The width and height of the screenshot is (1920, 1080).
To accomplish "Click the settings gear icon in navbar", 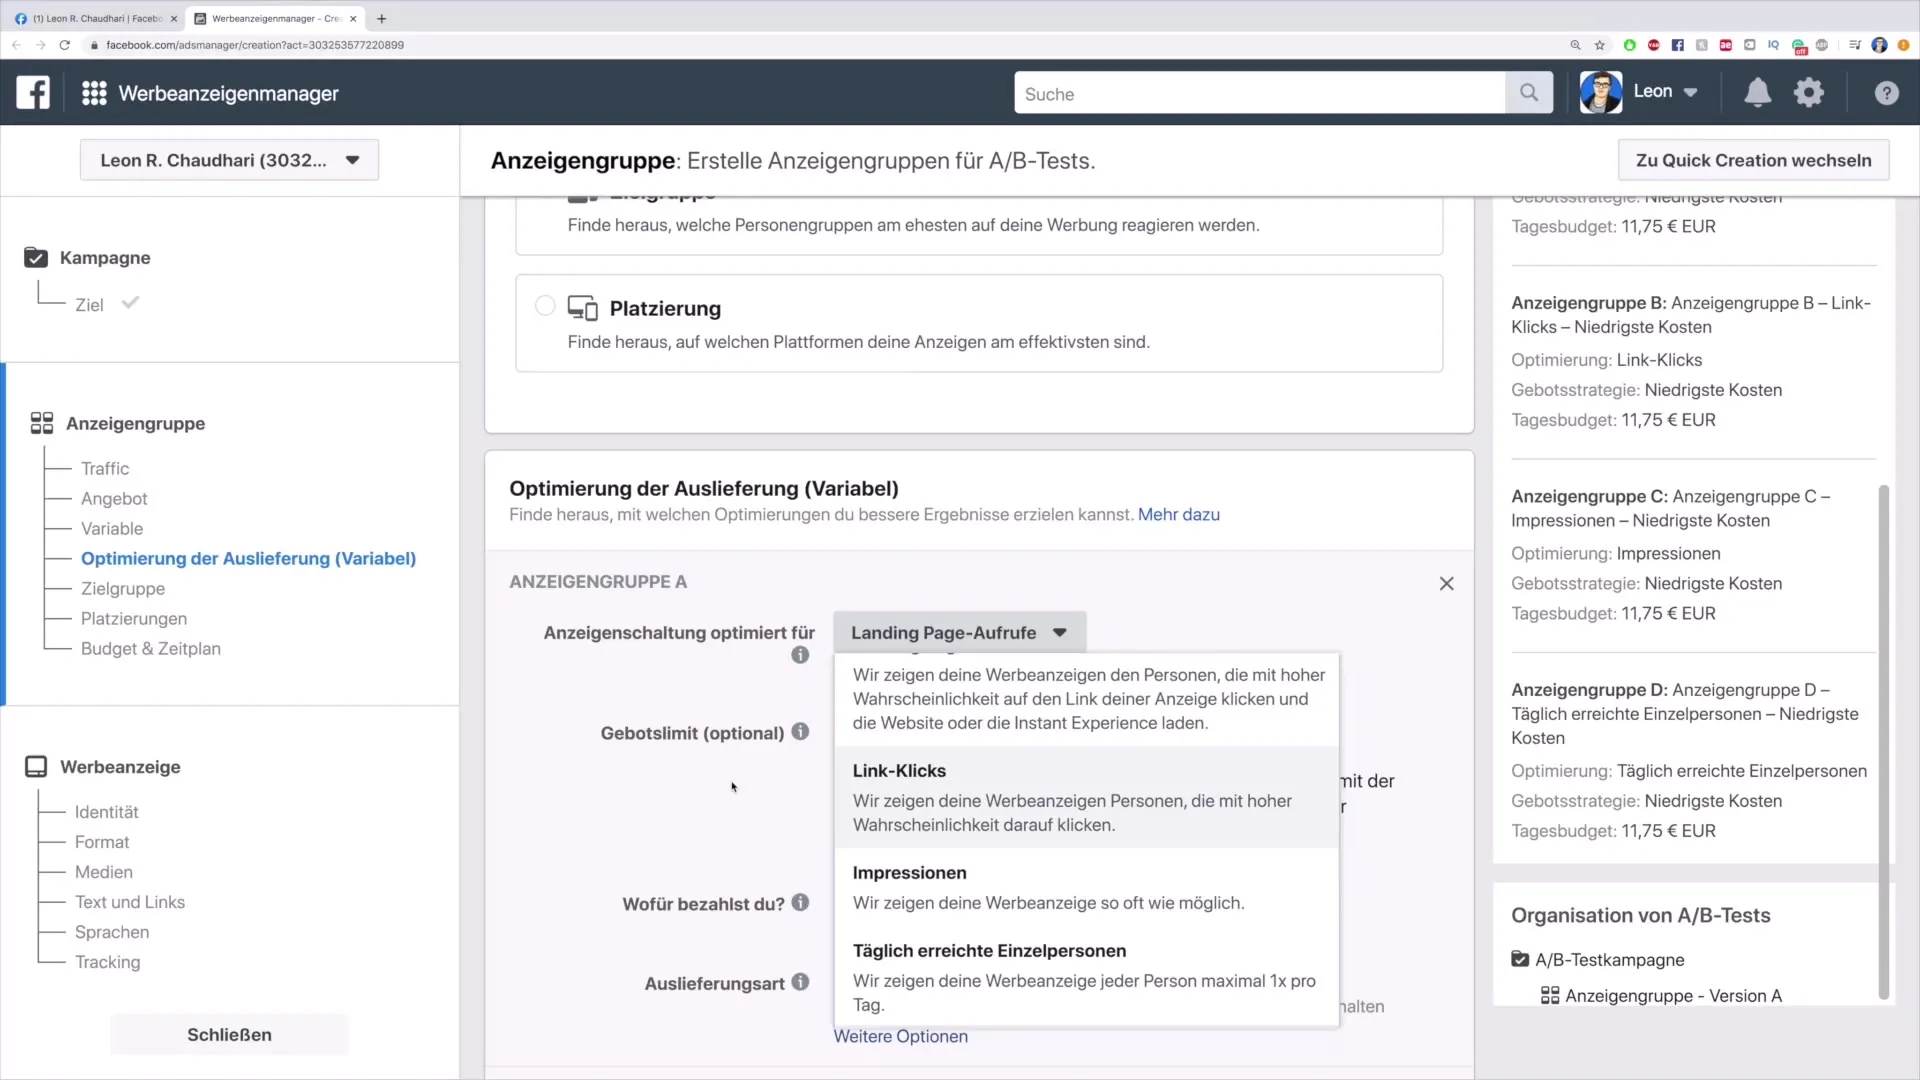I will click(x=1808, y=92).
